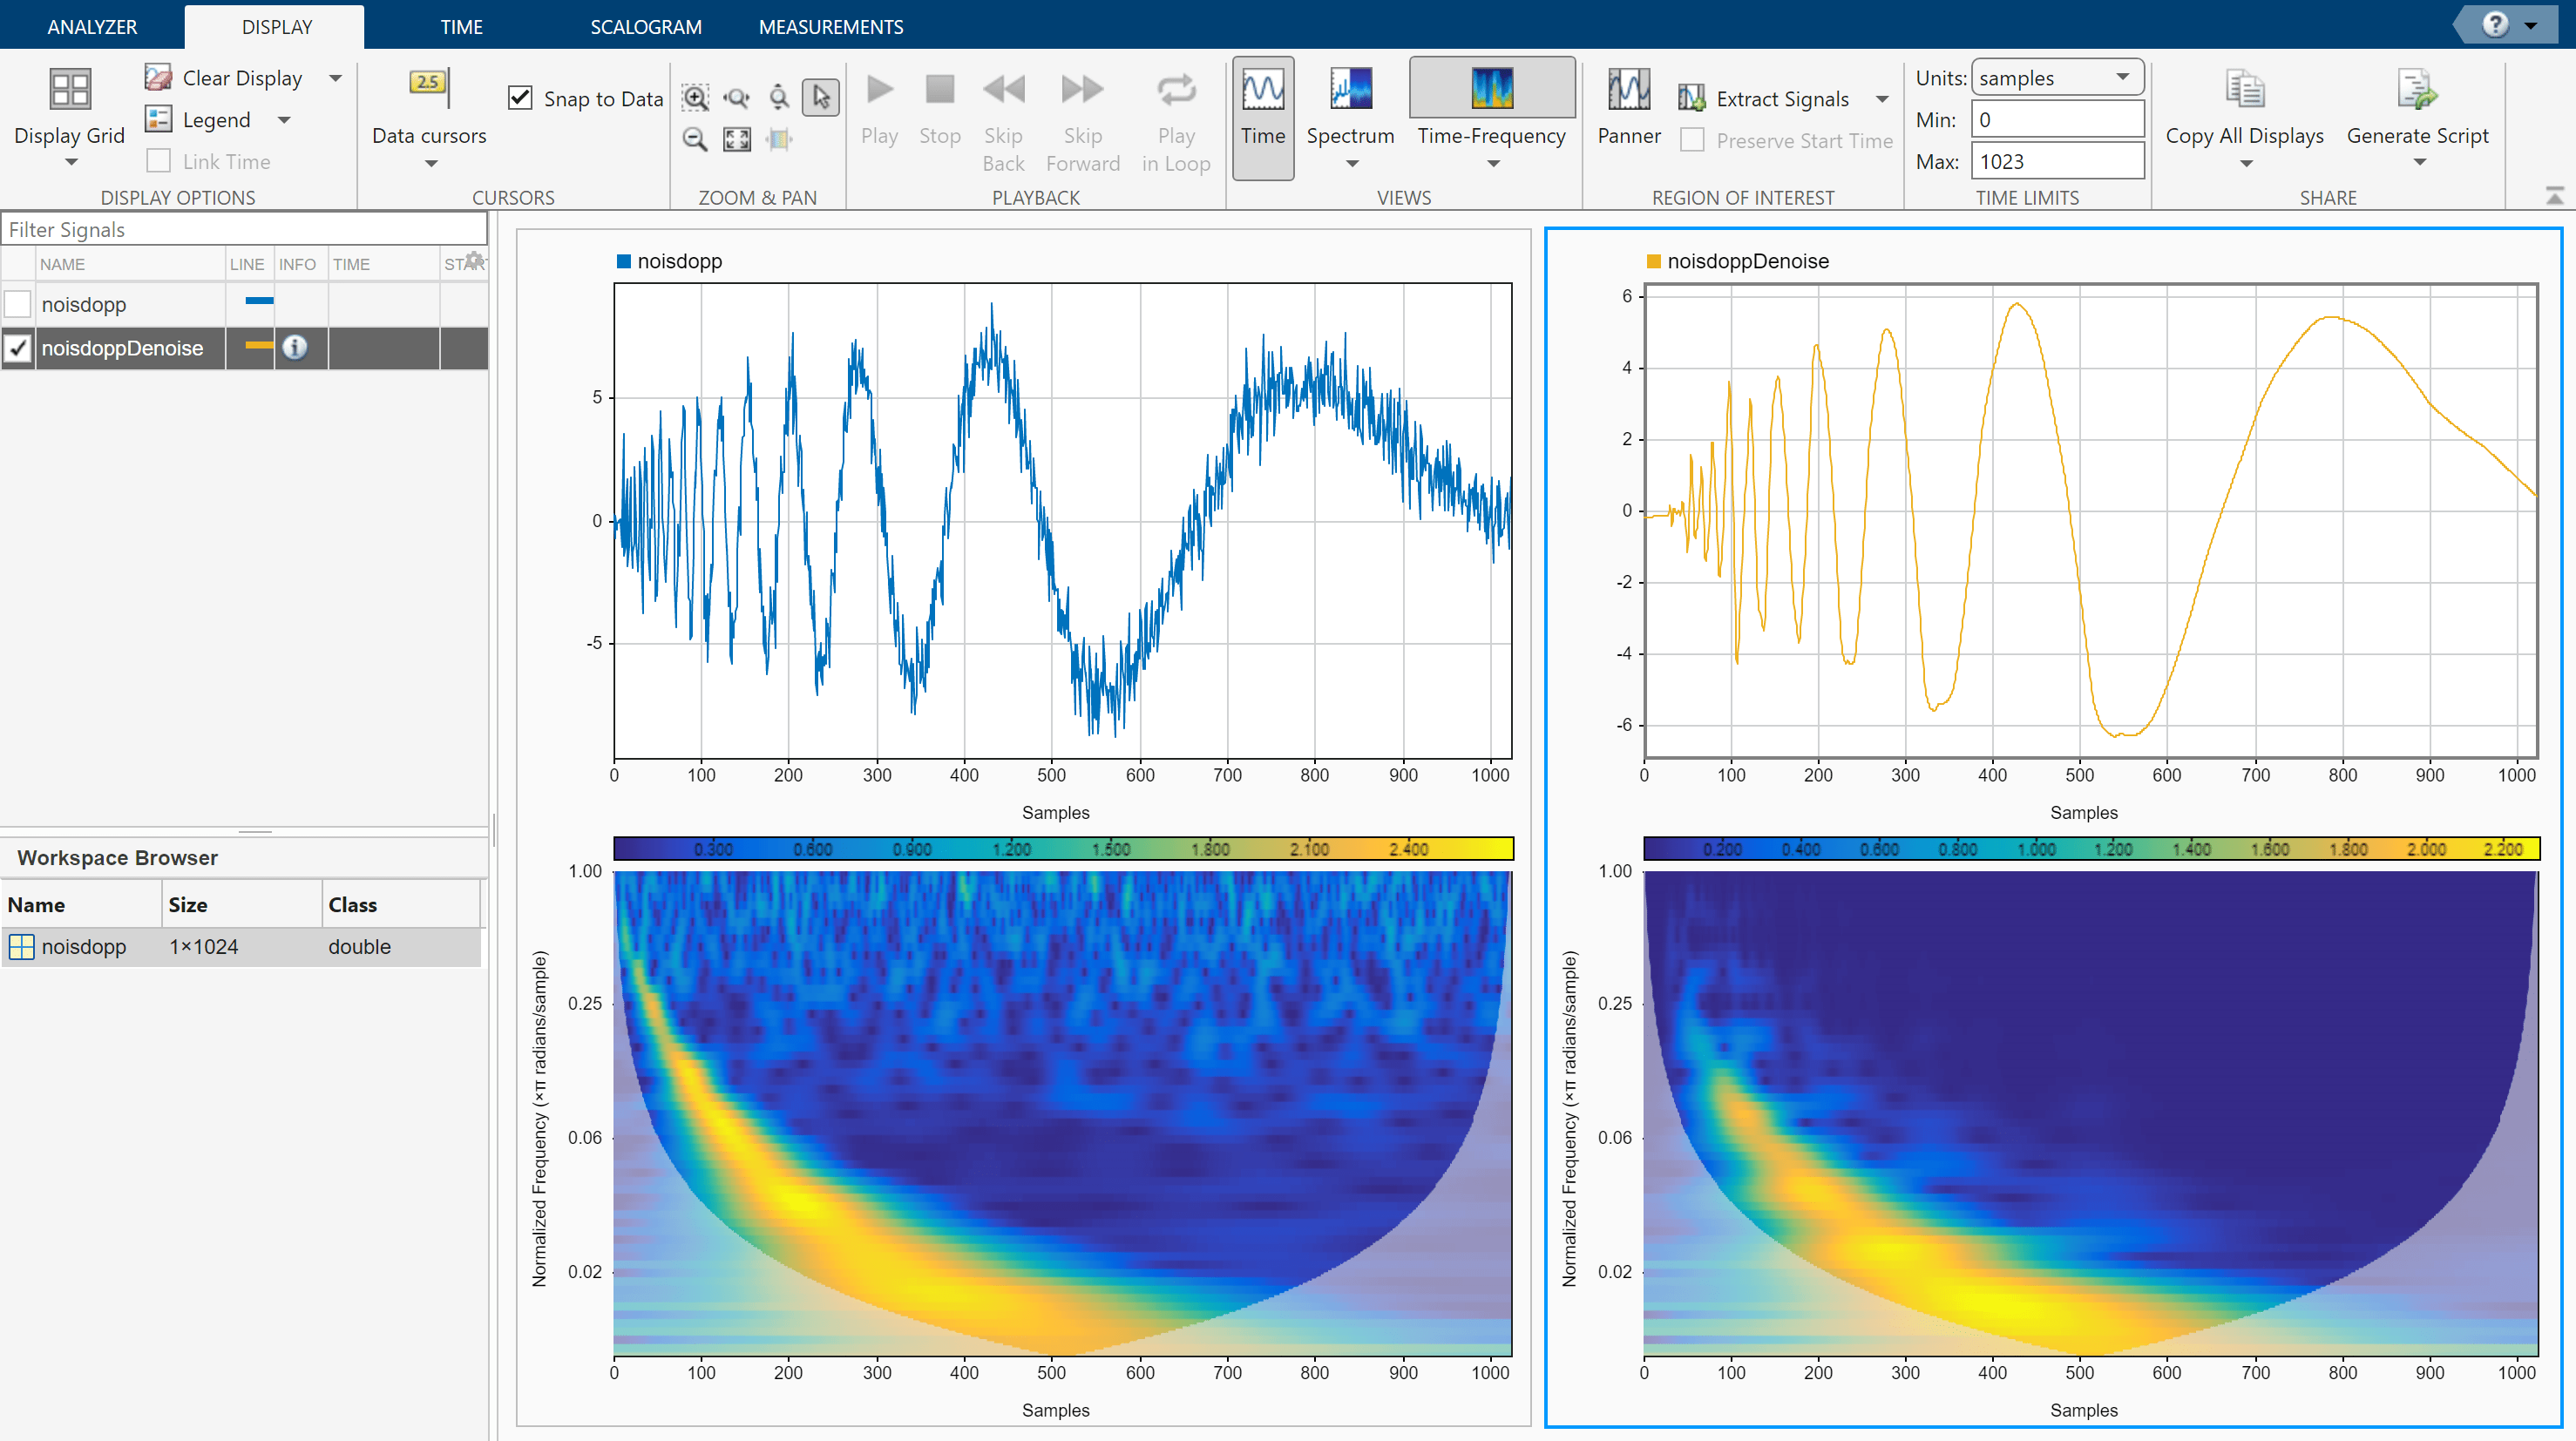The height and width of the screenshot is (1441, 2576).
Task: Expand the Extract Signals dropdown arrow
Action: pos(1882,99)
